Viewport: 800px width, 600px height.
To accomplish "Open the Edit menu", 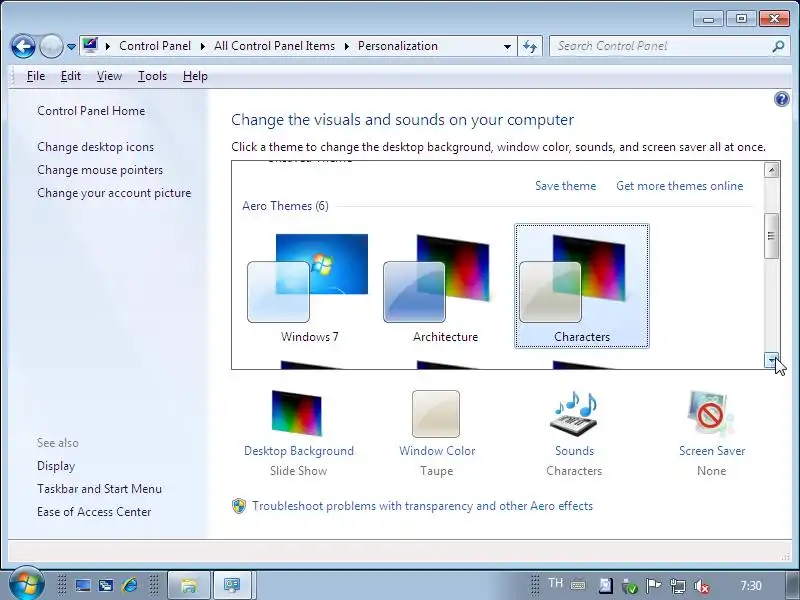I will tap(70, 76).
